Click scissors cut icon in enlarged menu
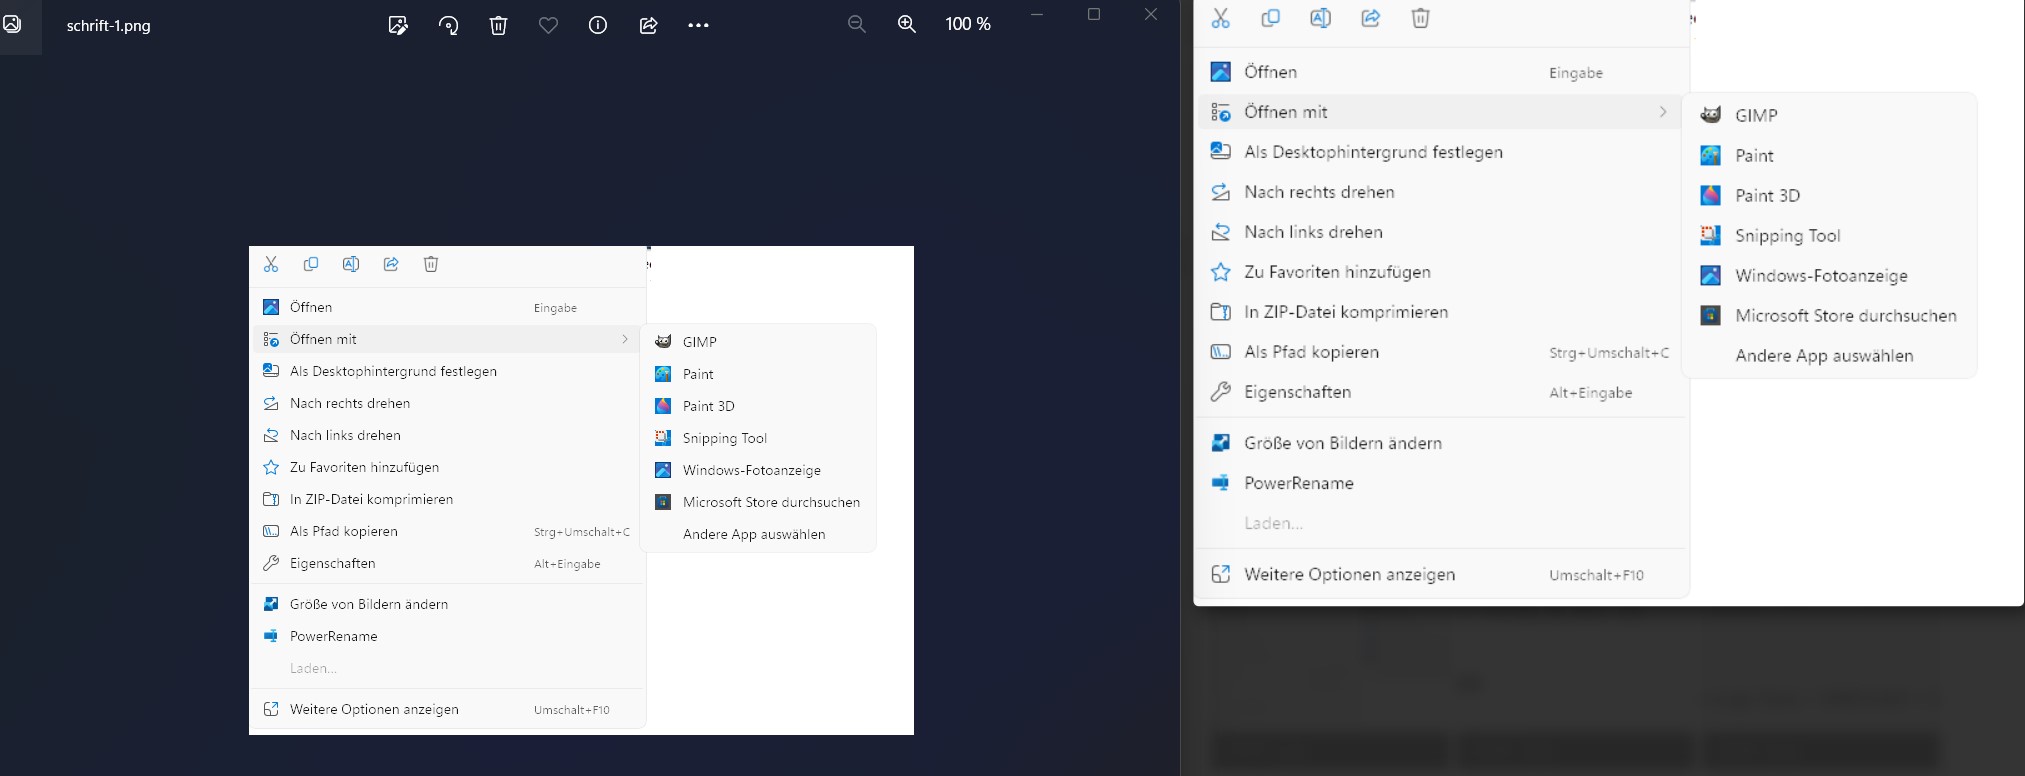Image resolution: width=2025 pixels, height=776 pixels. tap(1220, 18)
